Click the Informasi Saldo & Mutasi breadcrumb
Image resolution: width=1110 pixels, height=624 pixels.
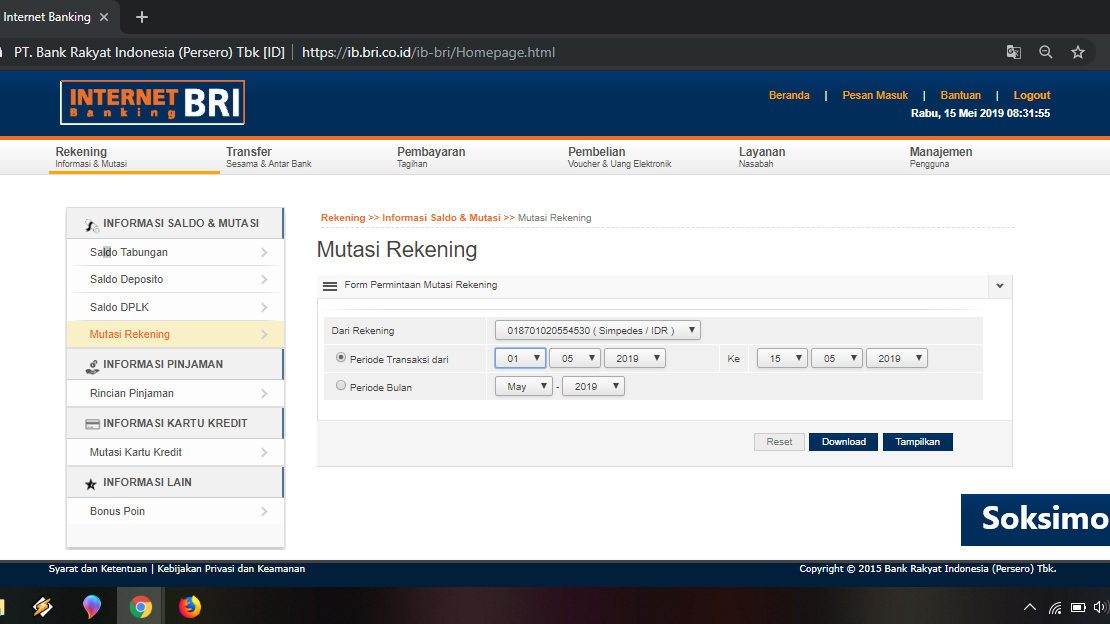(x=441, y=217)
